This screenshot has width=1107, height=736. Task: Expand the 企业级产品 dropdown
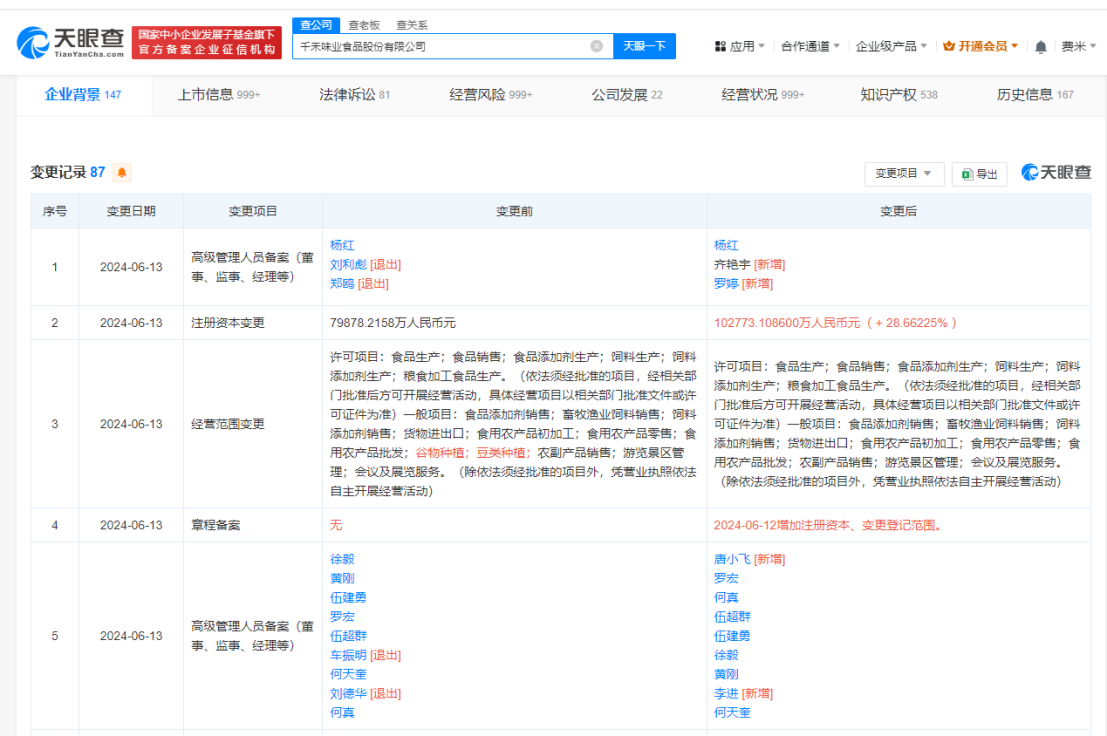(x=891, y=46)
